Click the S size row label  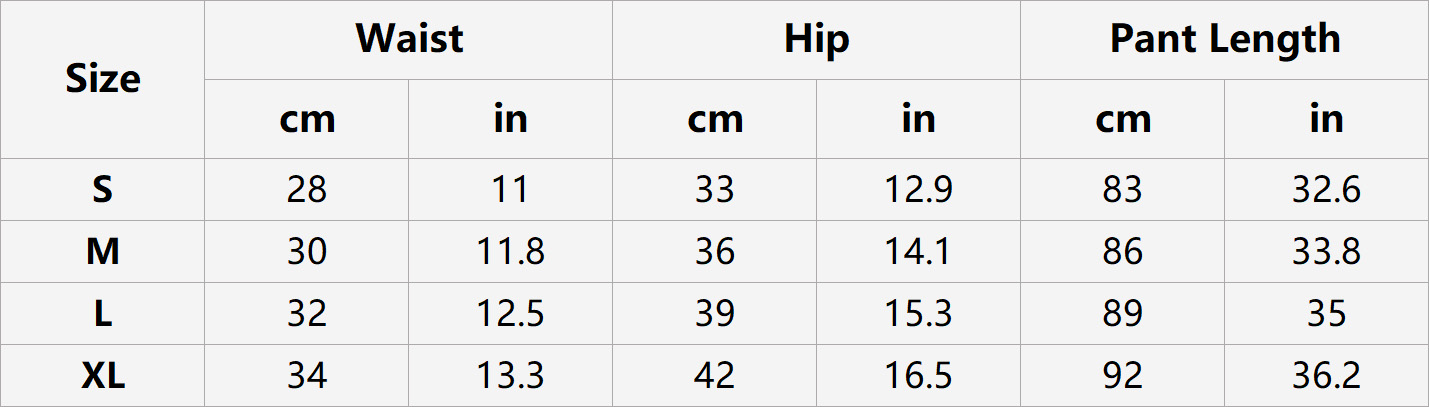103,190
